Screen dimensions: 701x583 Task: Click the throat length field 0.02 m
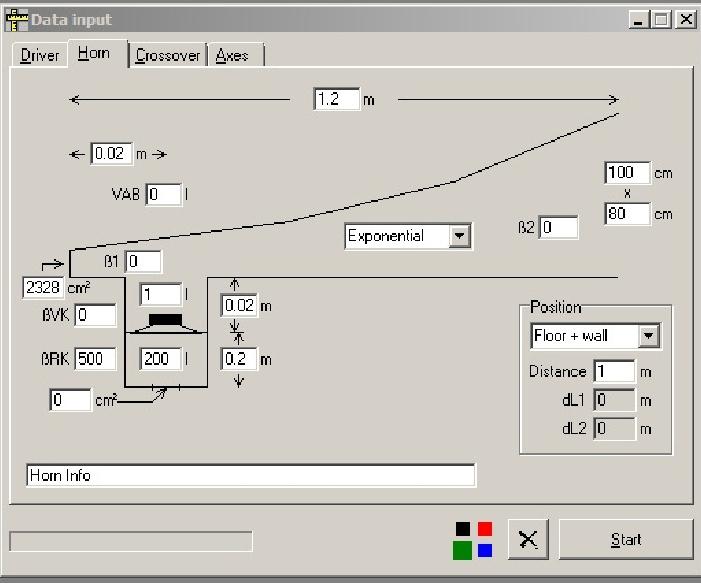pos(111,154)
